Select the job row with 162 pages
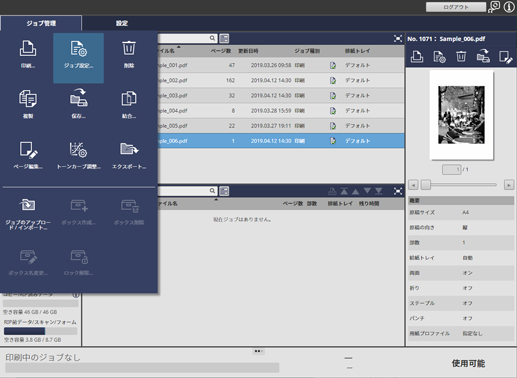The image size is (517, 378). point(281,80)
